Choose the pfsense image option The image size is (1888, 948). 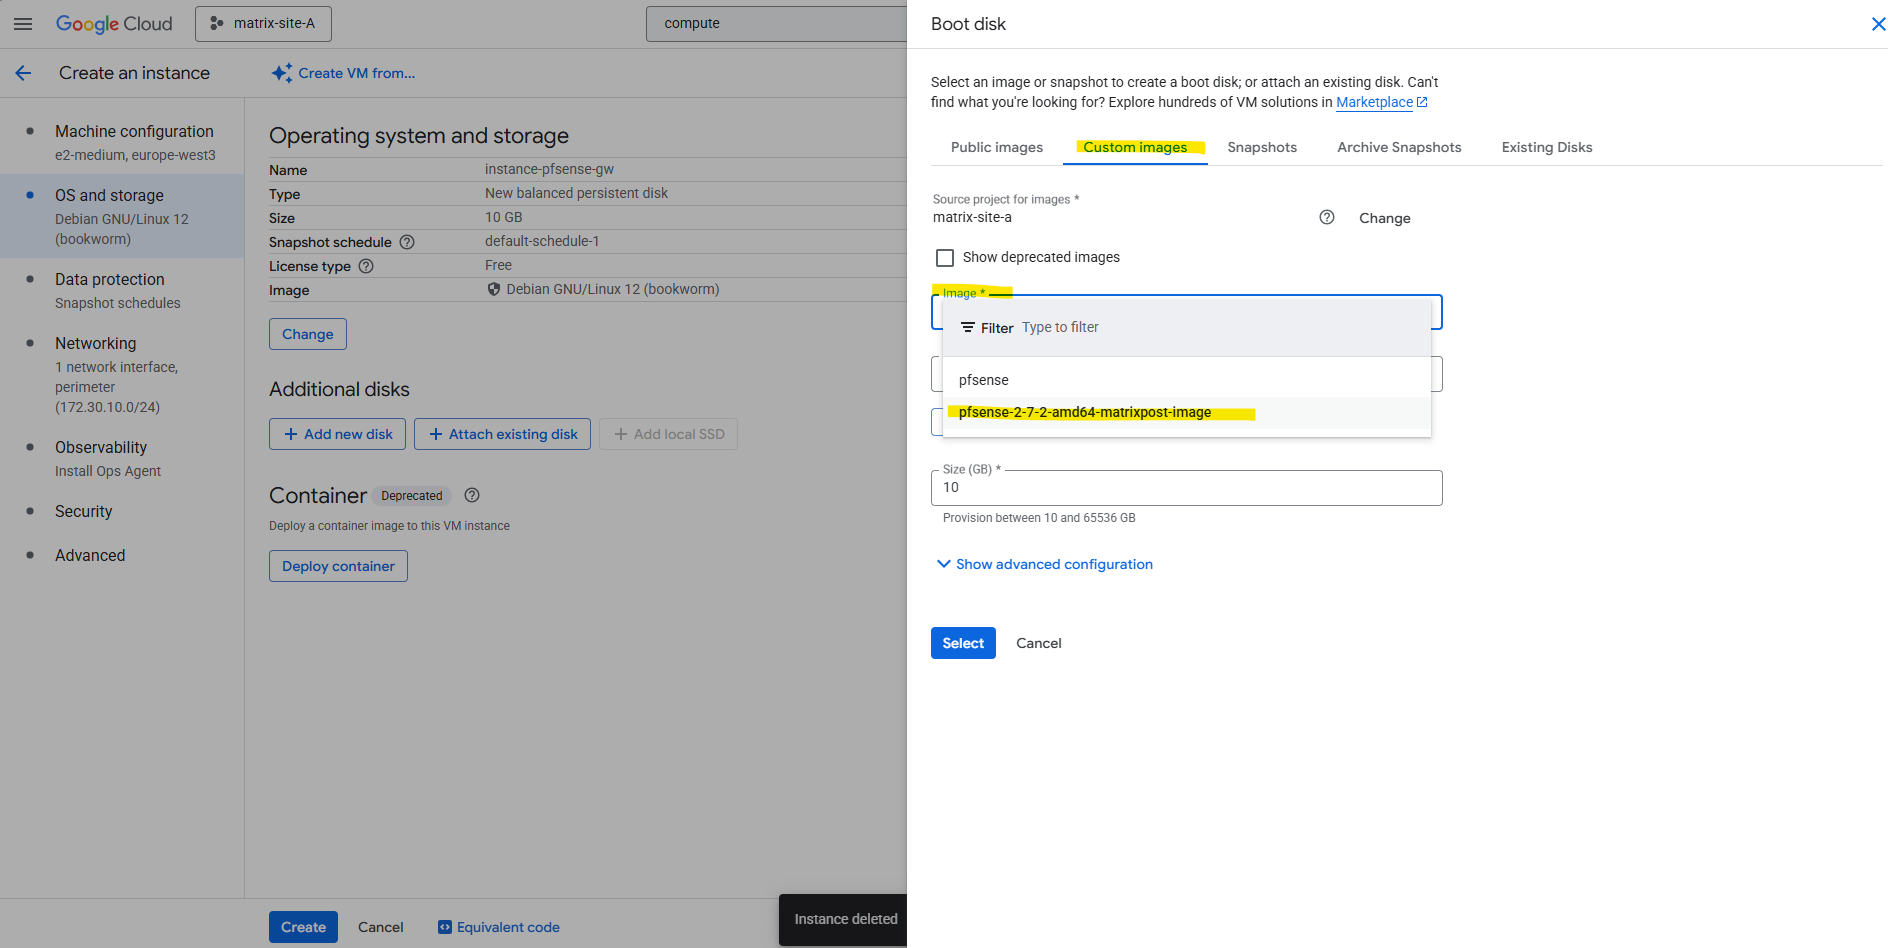[x=984, y=380]
